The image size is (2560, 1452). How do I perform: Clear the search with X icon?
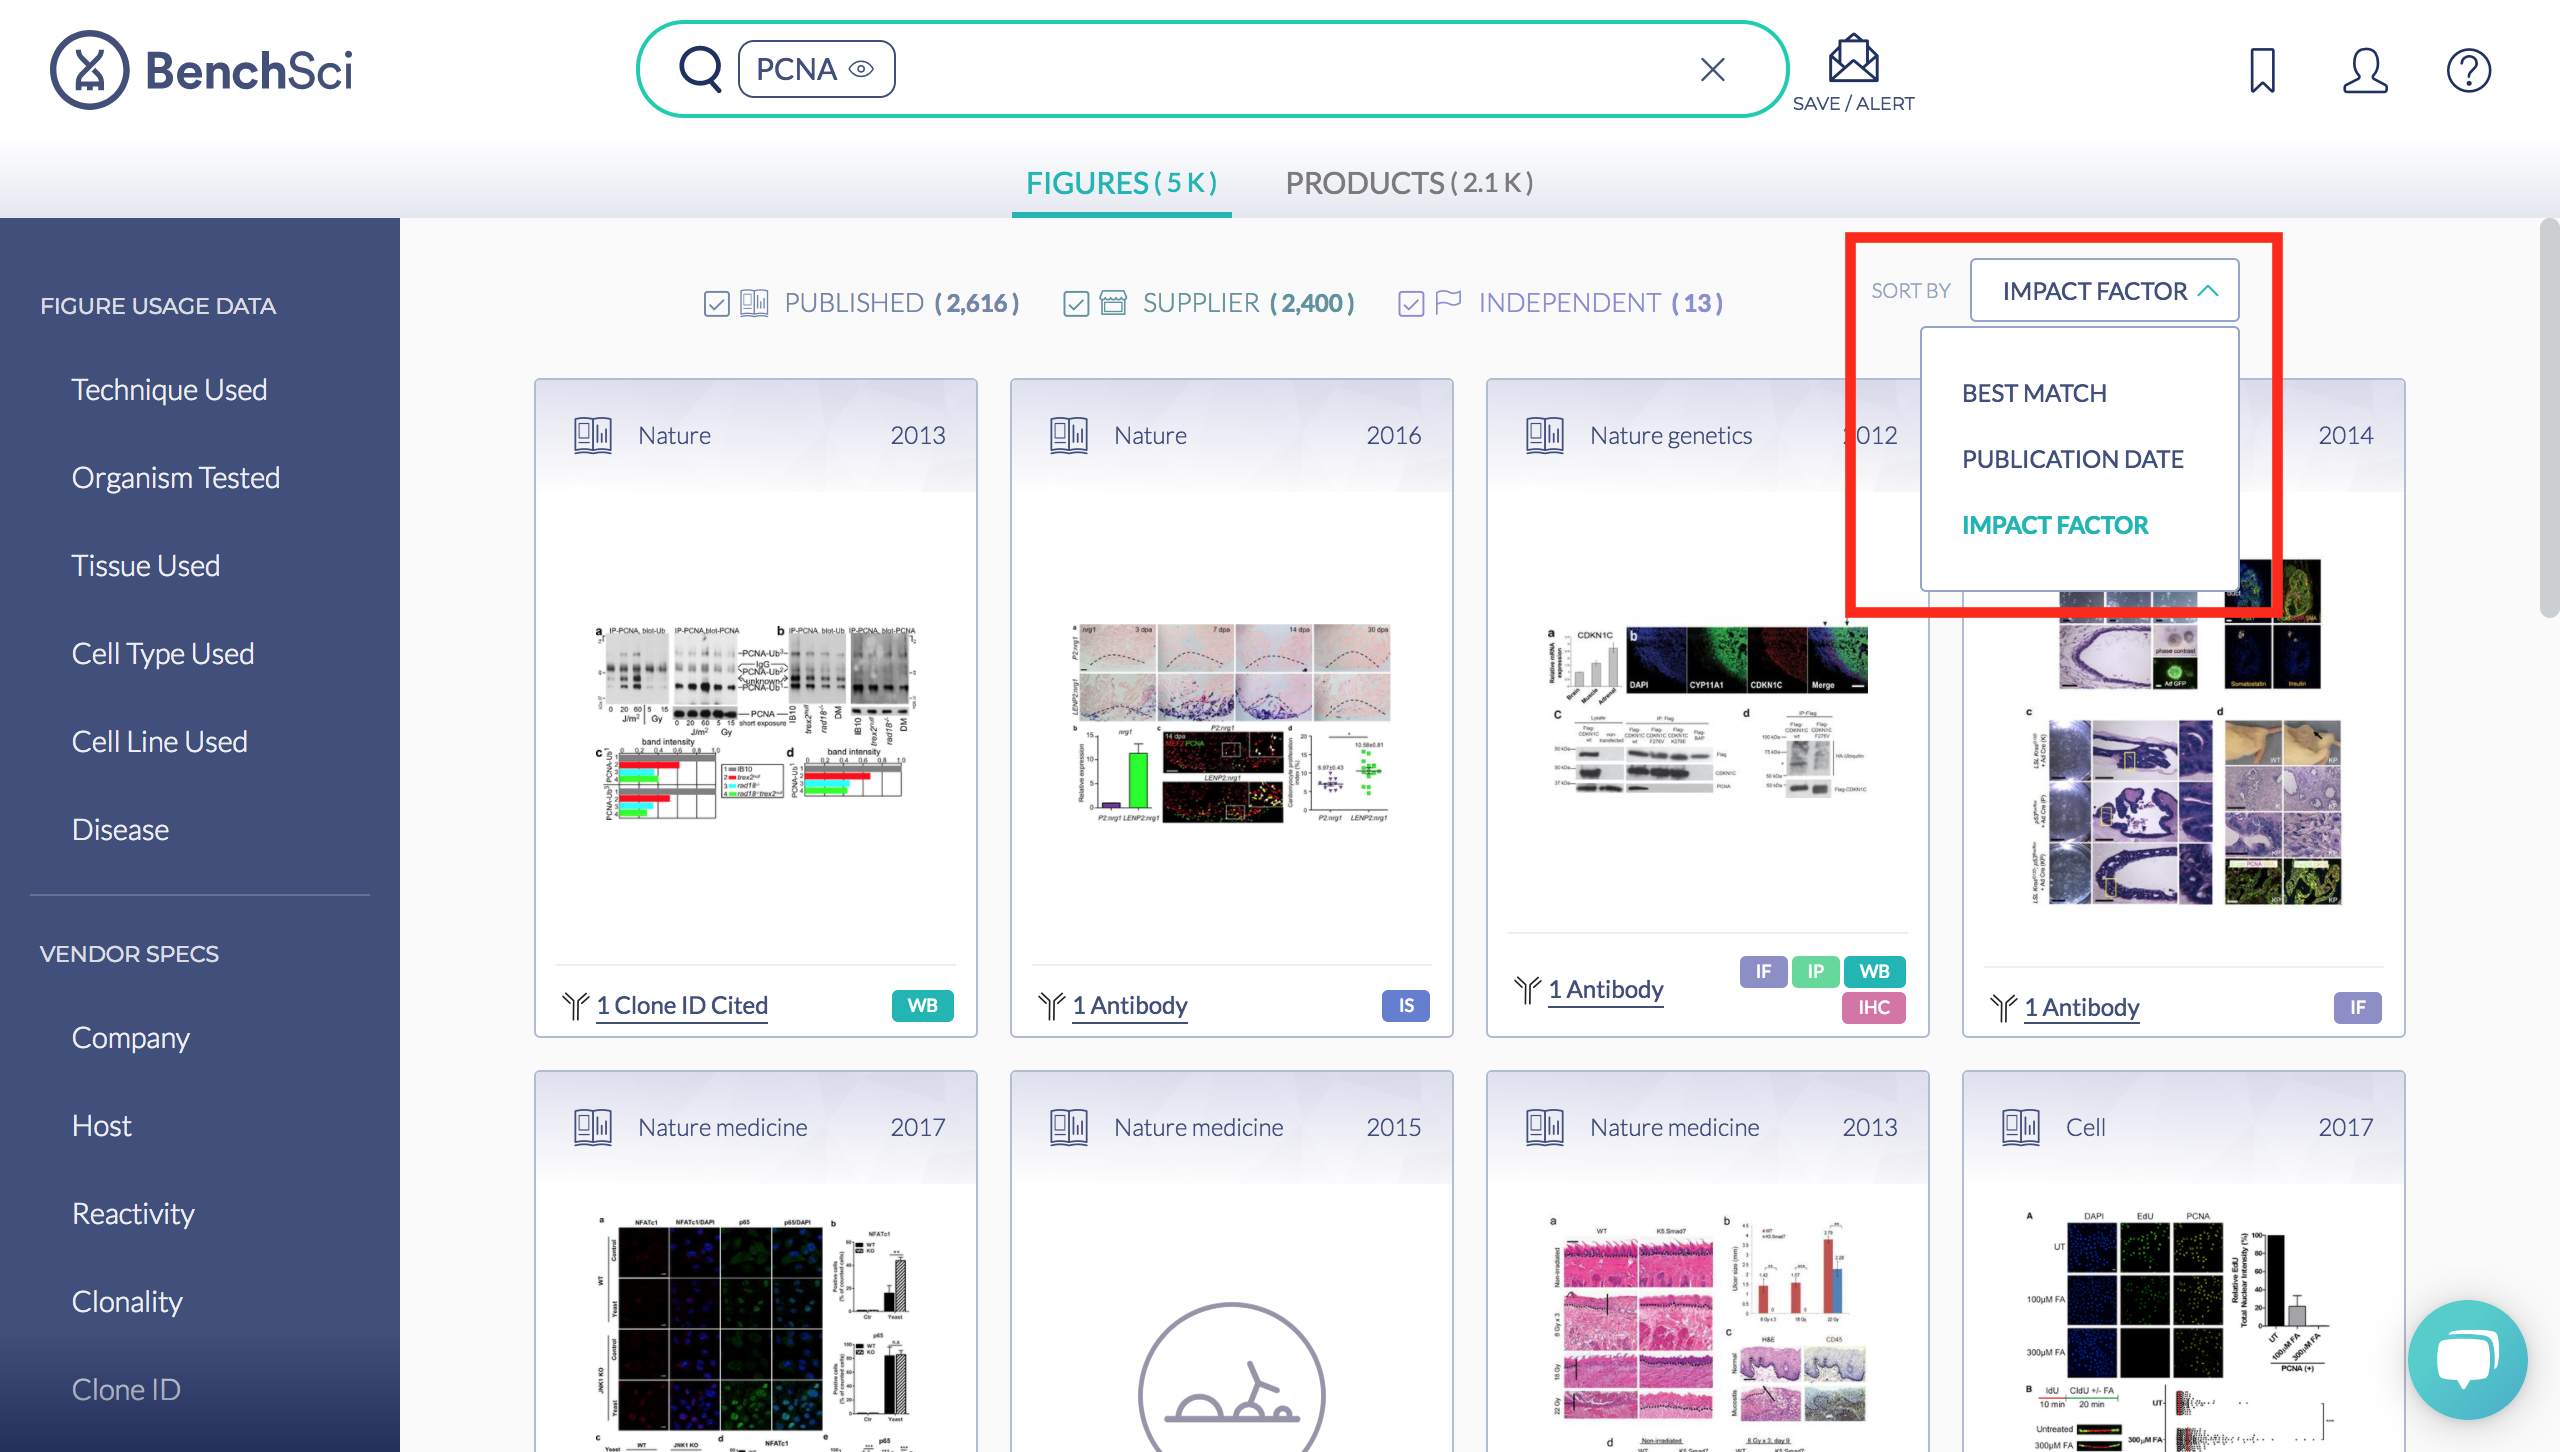(1713, 69)
